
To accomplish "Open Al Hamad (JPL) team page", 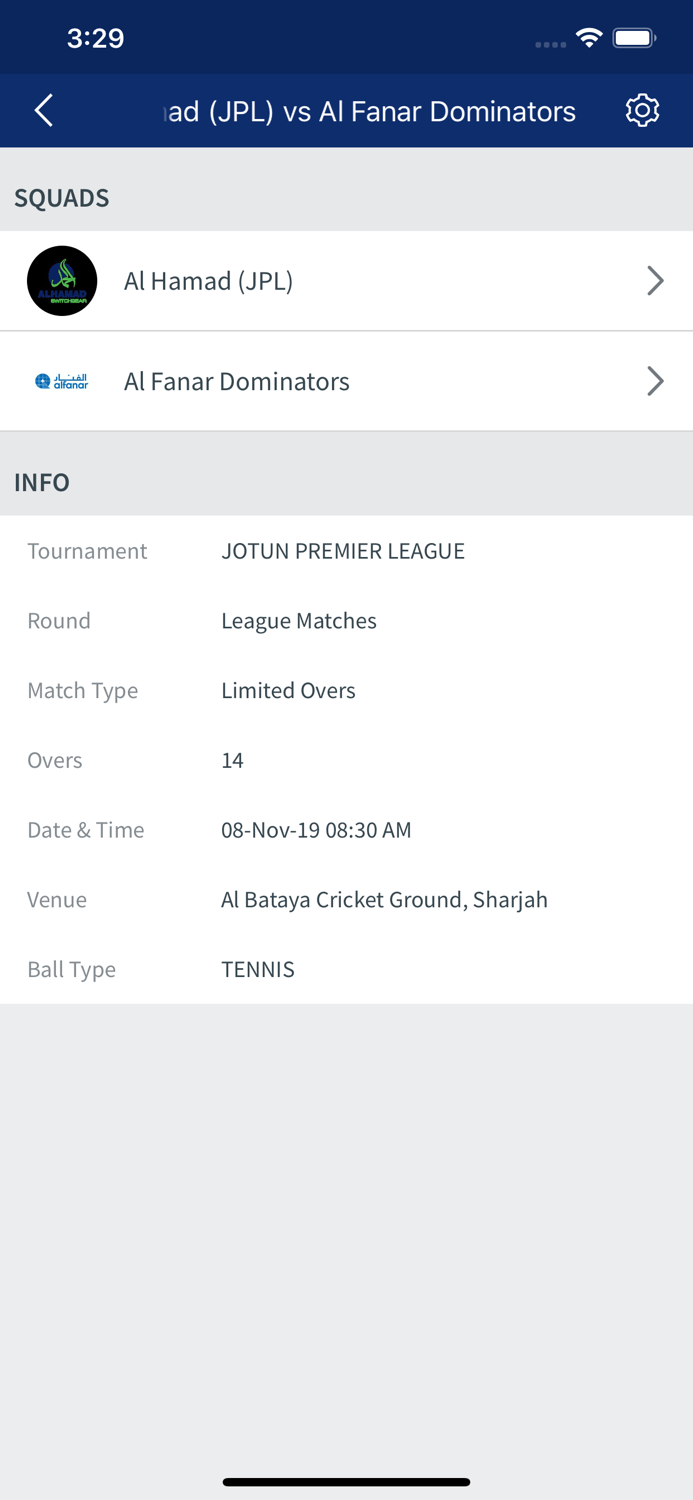I will coord(208,281).
